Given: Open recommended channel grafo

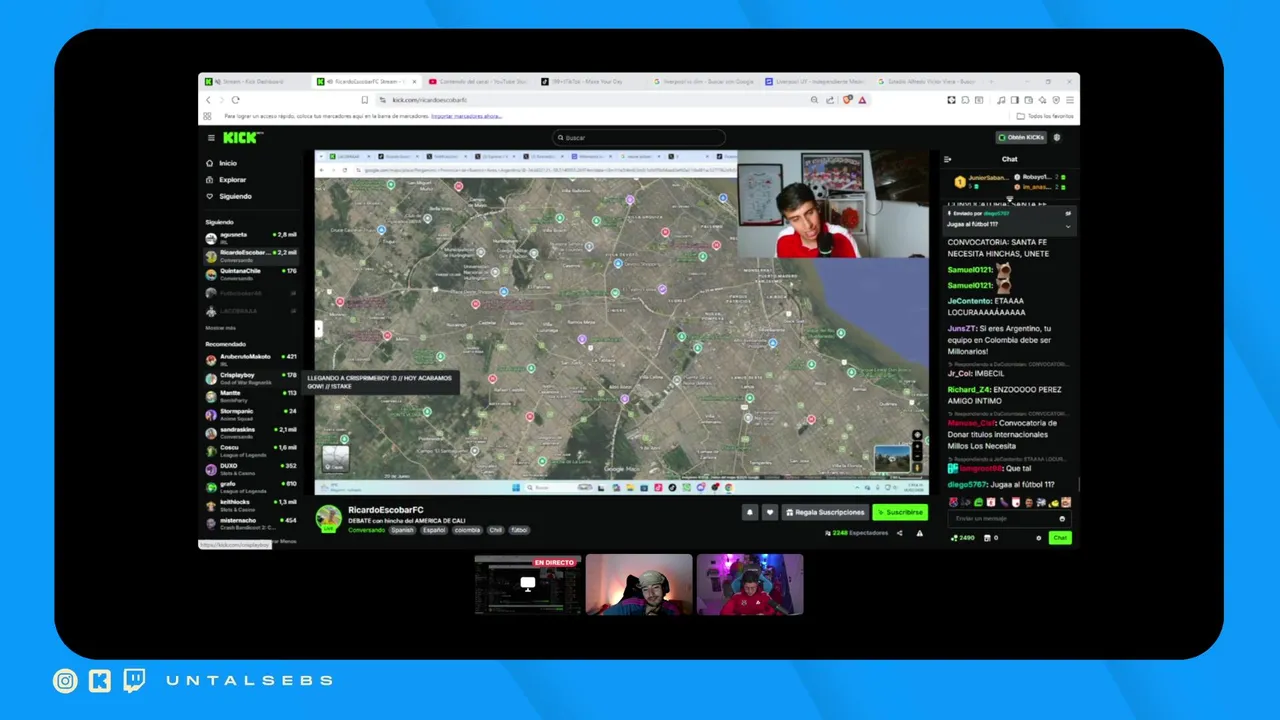Looking at the screenshot, I should click(252, 486).
